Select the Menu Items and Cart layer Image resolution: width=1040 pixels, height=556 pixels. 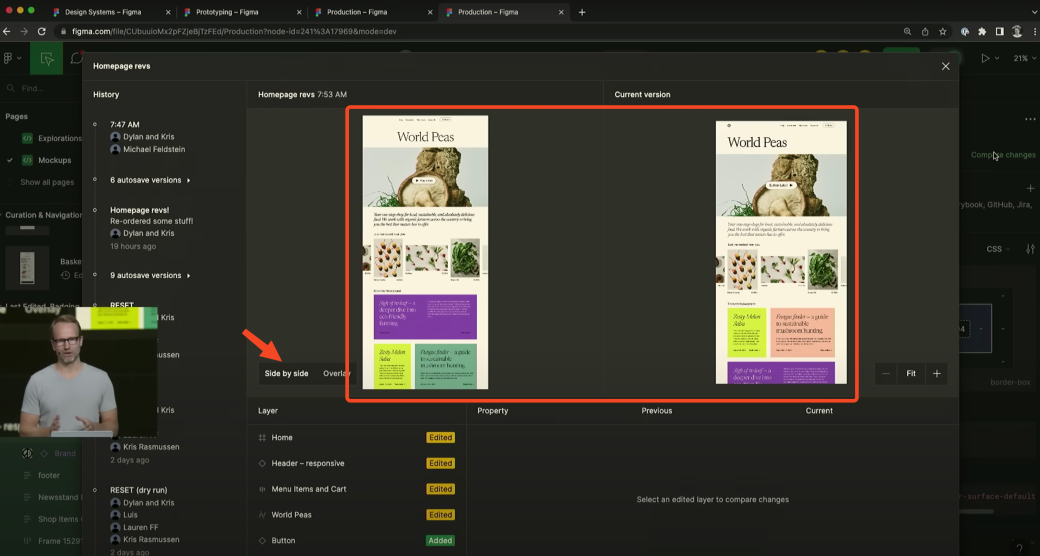point(356,489)
